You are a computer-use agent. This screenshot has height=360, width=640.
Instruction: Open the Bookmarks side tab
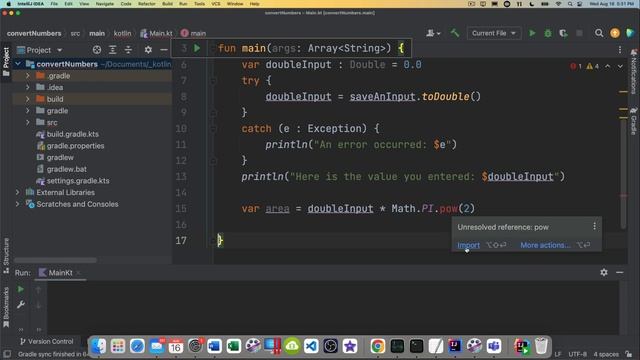[x=6, y=307]
